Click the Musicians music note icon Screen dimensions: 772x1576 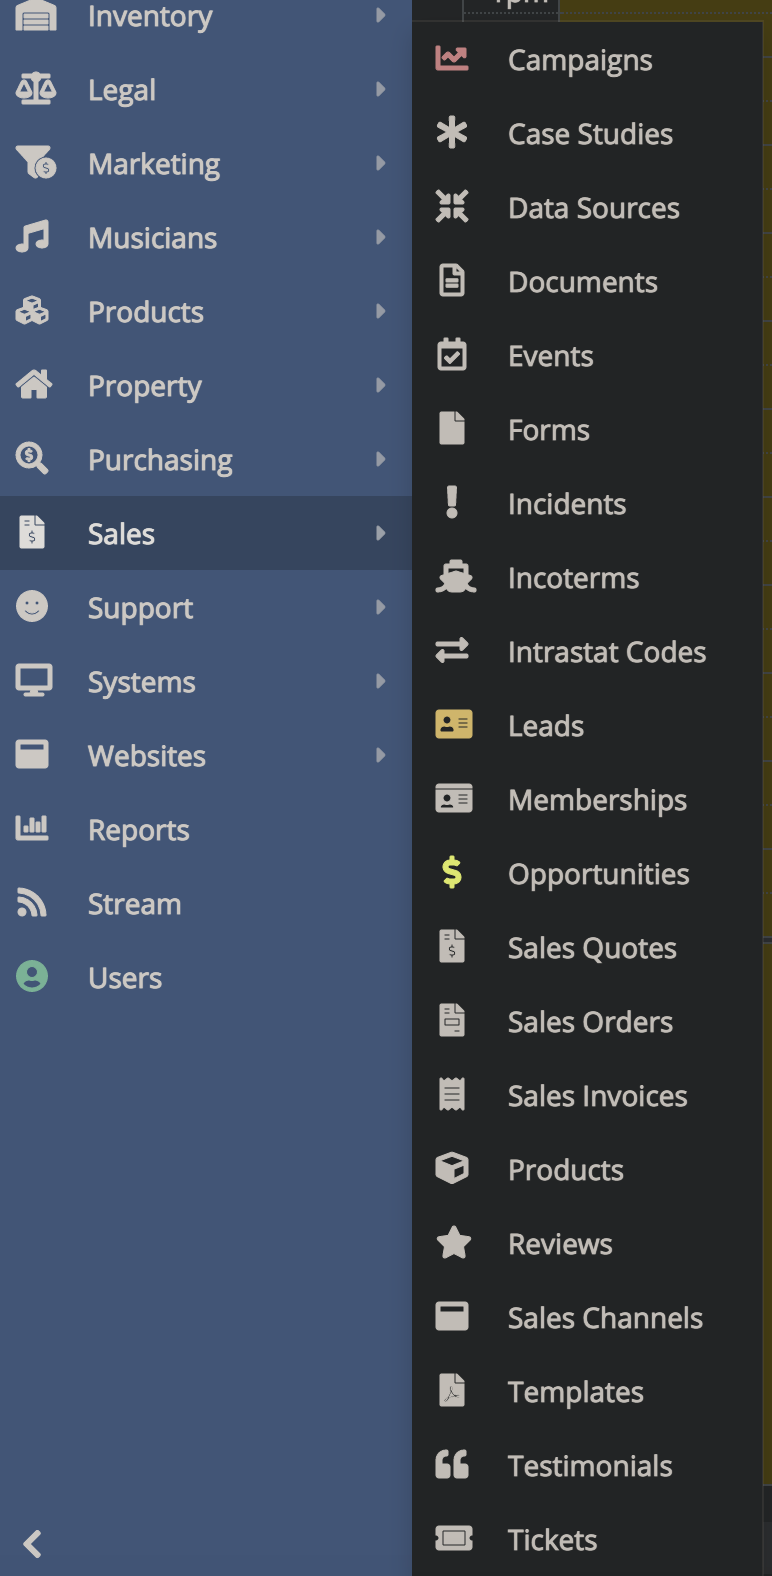pos(33,237)
